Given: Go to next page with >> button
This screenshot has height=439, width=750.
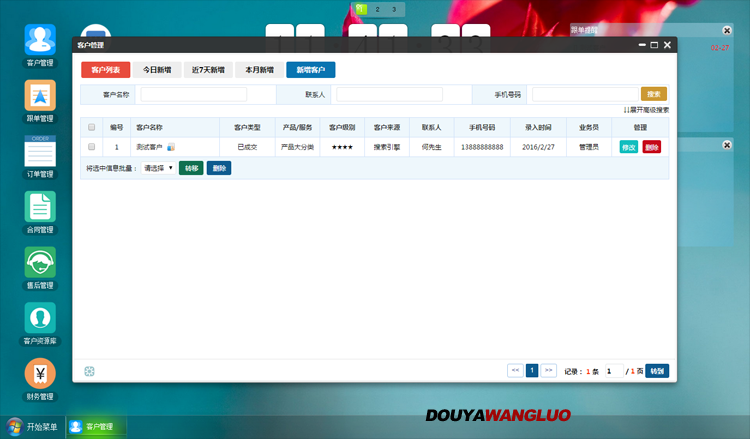Looking at the screenshot, I should tap(549, 371).
